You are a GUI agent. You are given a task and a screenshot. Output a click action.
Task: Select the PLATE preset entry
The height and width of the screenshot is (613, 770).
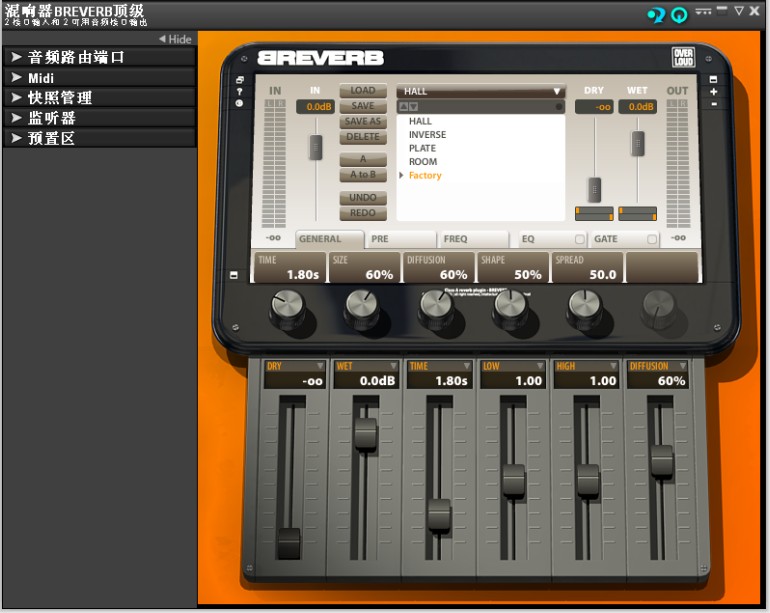click(x=422, y=148)
